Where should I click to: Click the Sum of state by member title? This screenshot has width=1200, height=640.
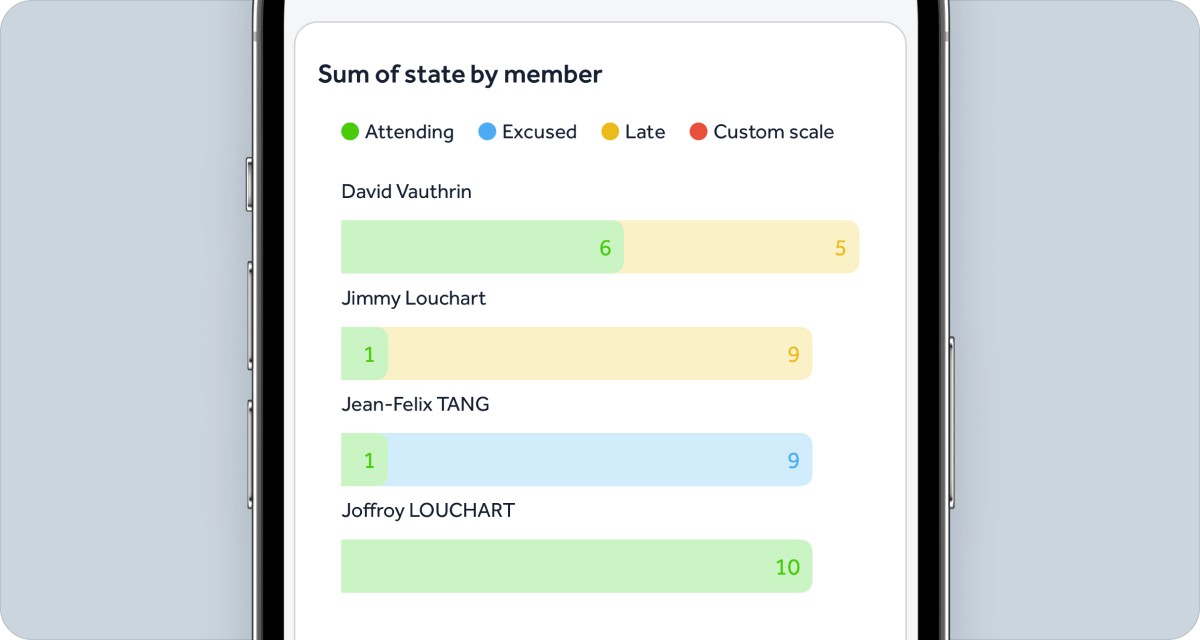460,74
